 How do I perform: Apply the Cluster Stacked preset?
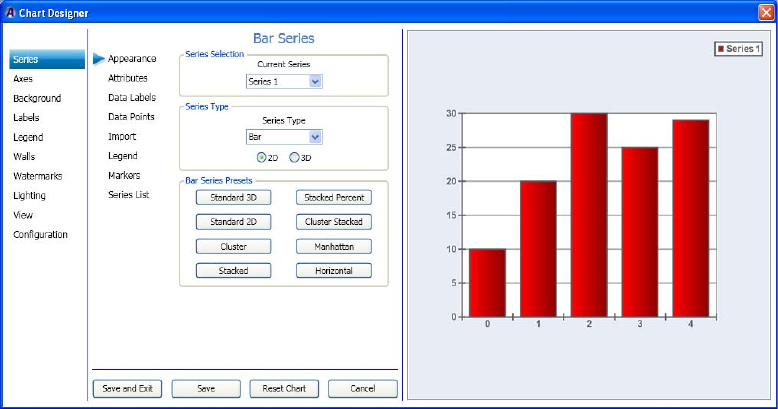pos(334,222)
